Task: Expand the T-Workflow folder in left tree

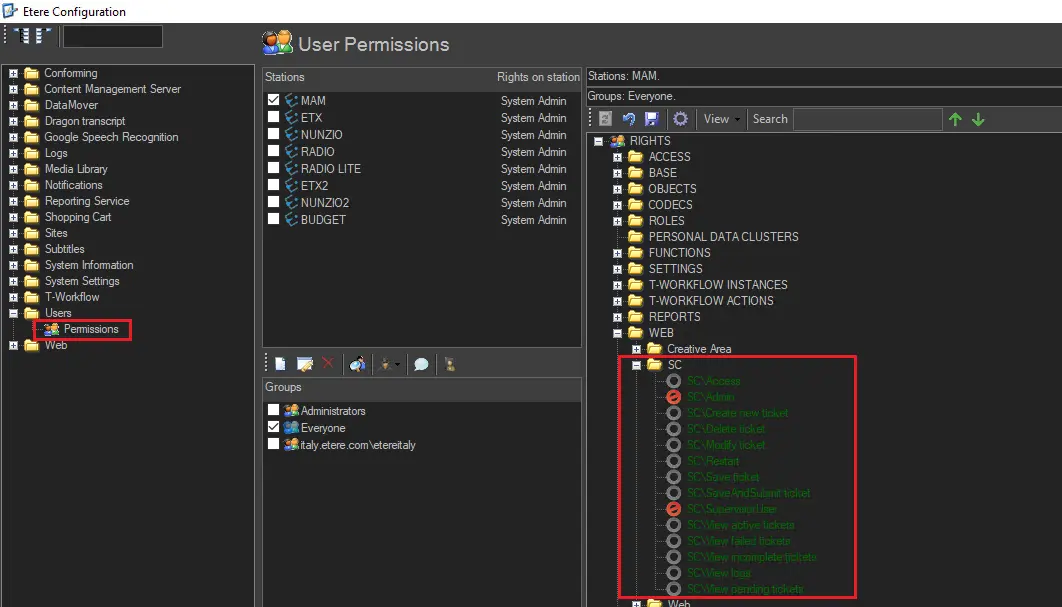Action: 14,297
